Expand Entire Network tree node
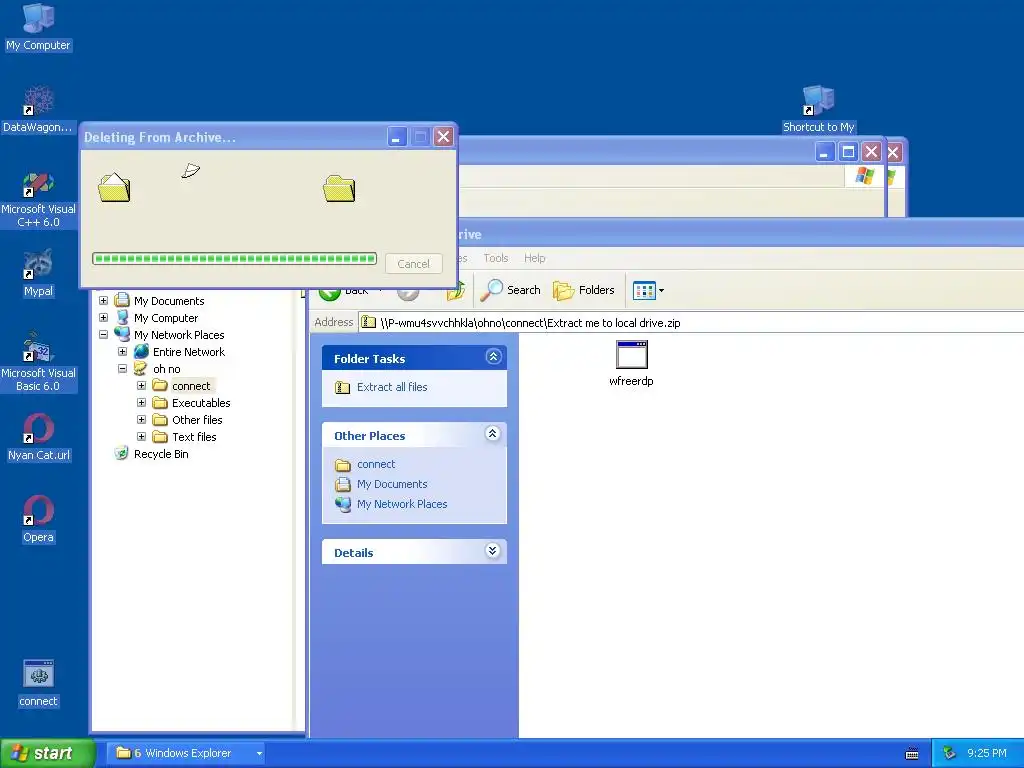Viewport: 1024px width, 768px height. [122, 351]
